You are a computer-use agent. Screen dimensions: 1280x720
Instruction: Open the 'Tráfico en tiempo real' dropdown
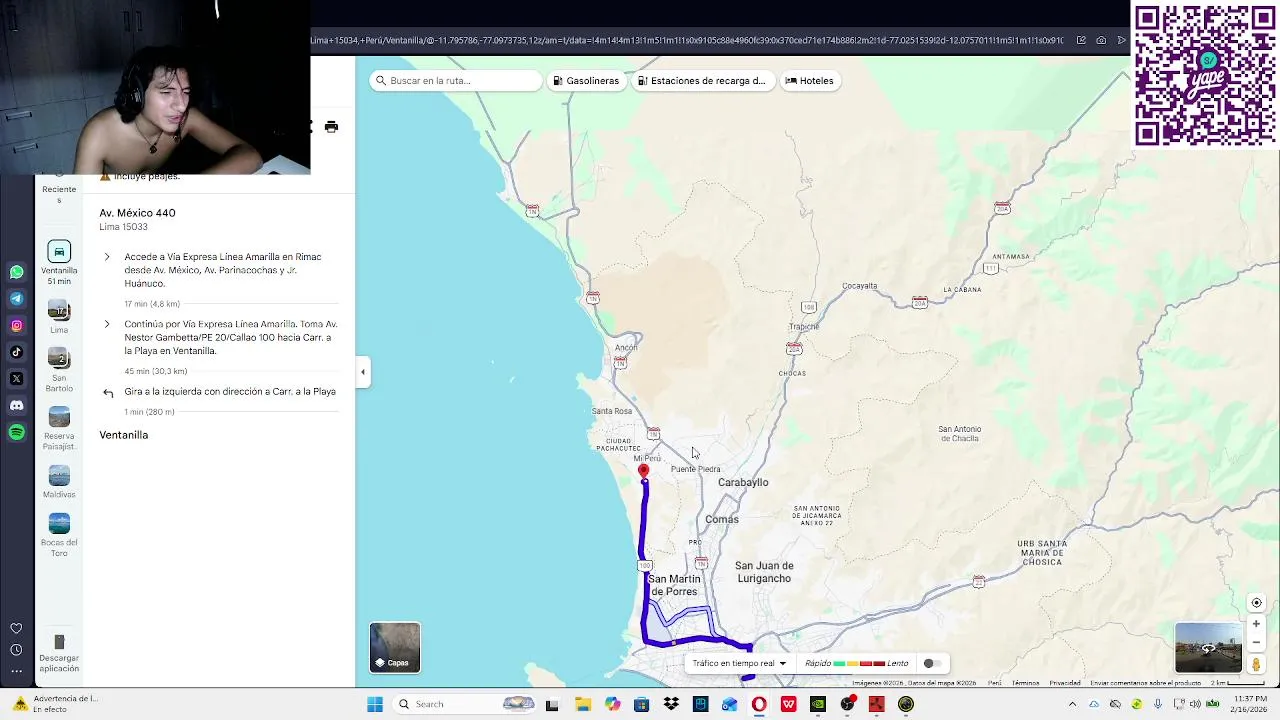[739, 663]
